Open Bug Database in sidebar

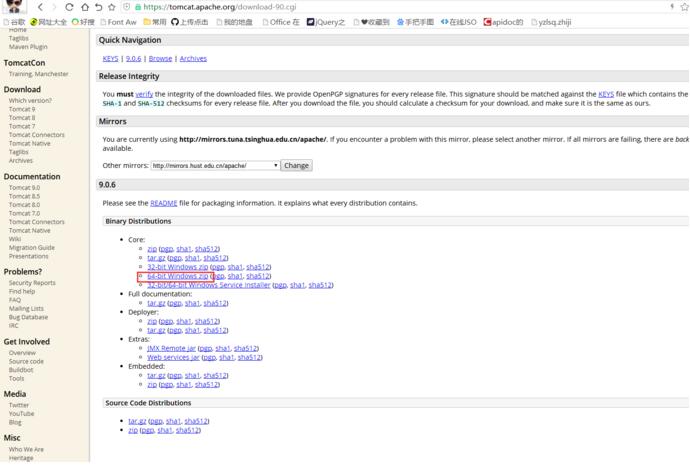(x=28, y=317)
